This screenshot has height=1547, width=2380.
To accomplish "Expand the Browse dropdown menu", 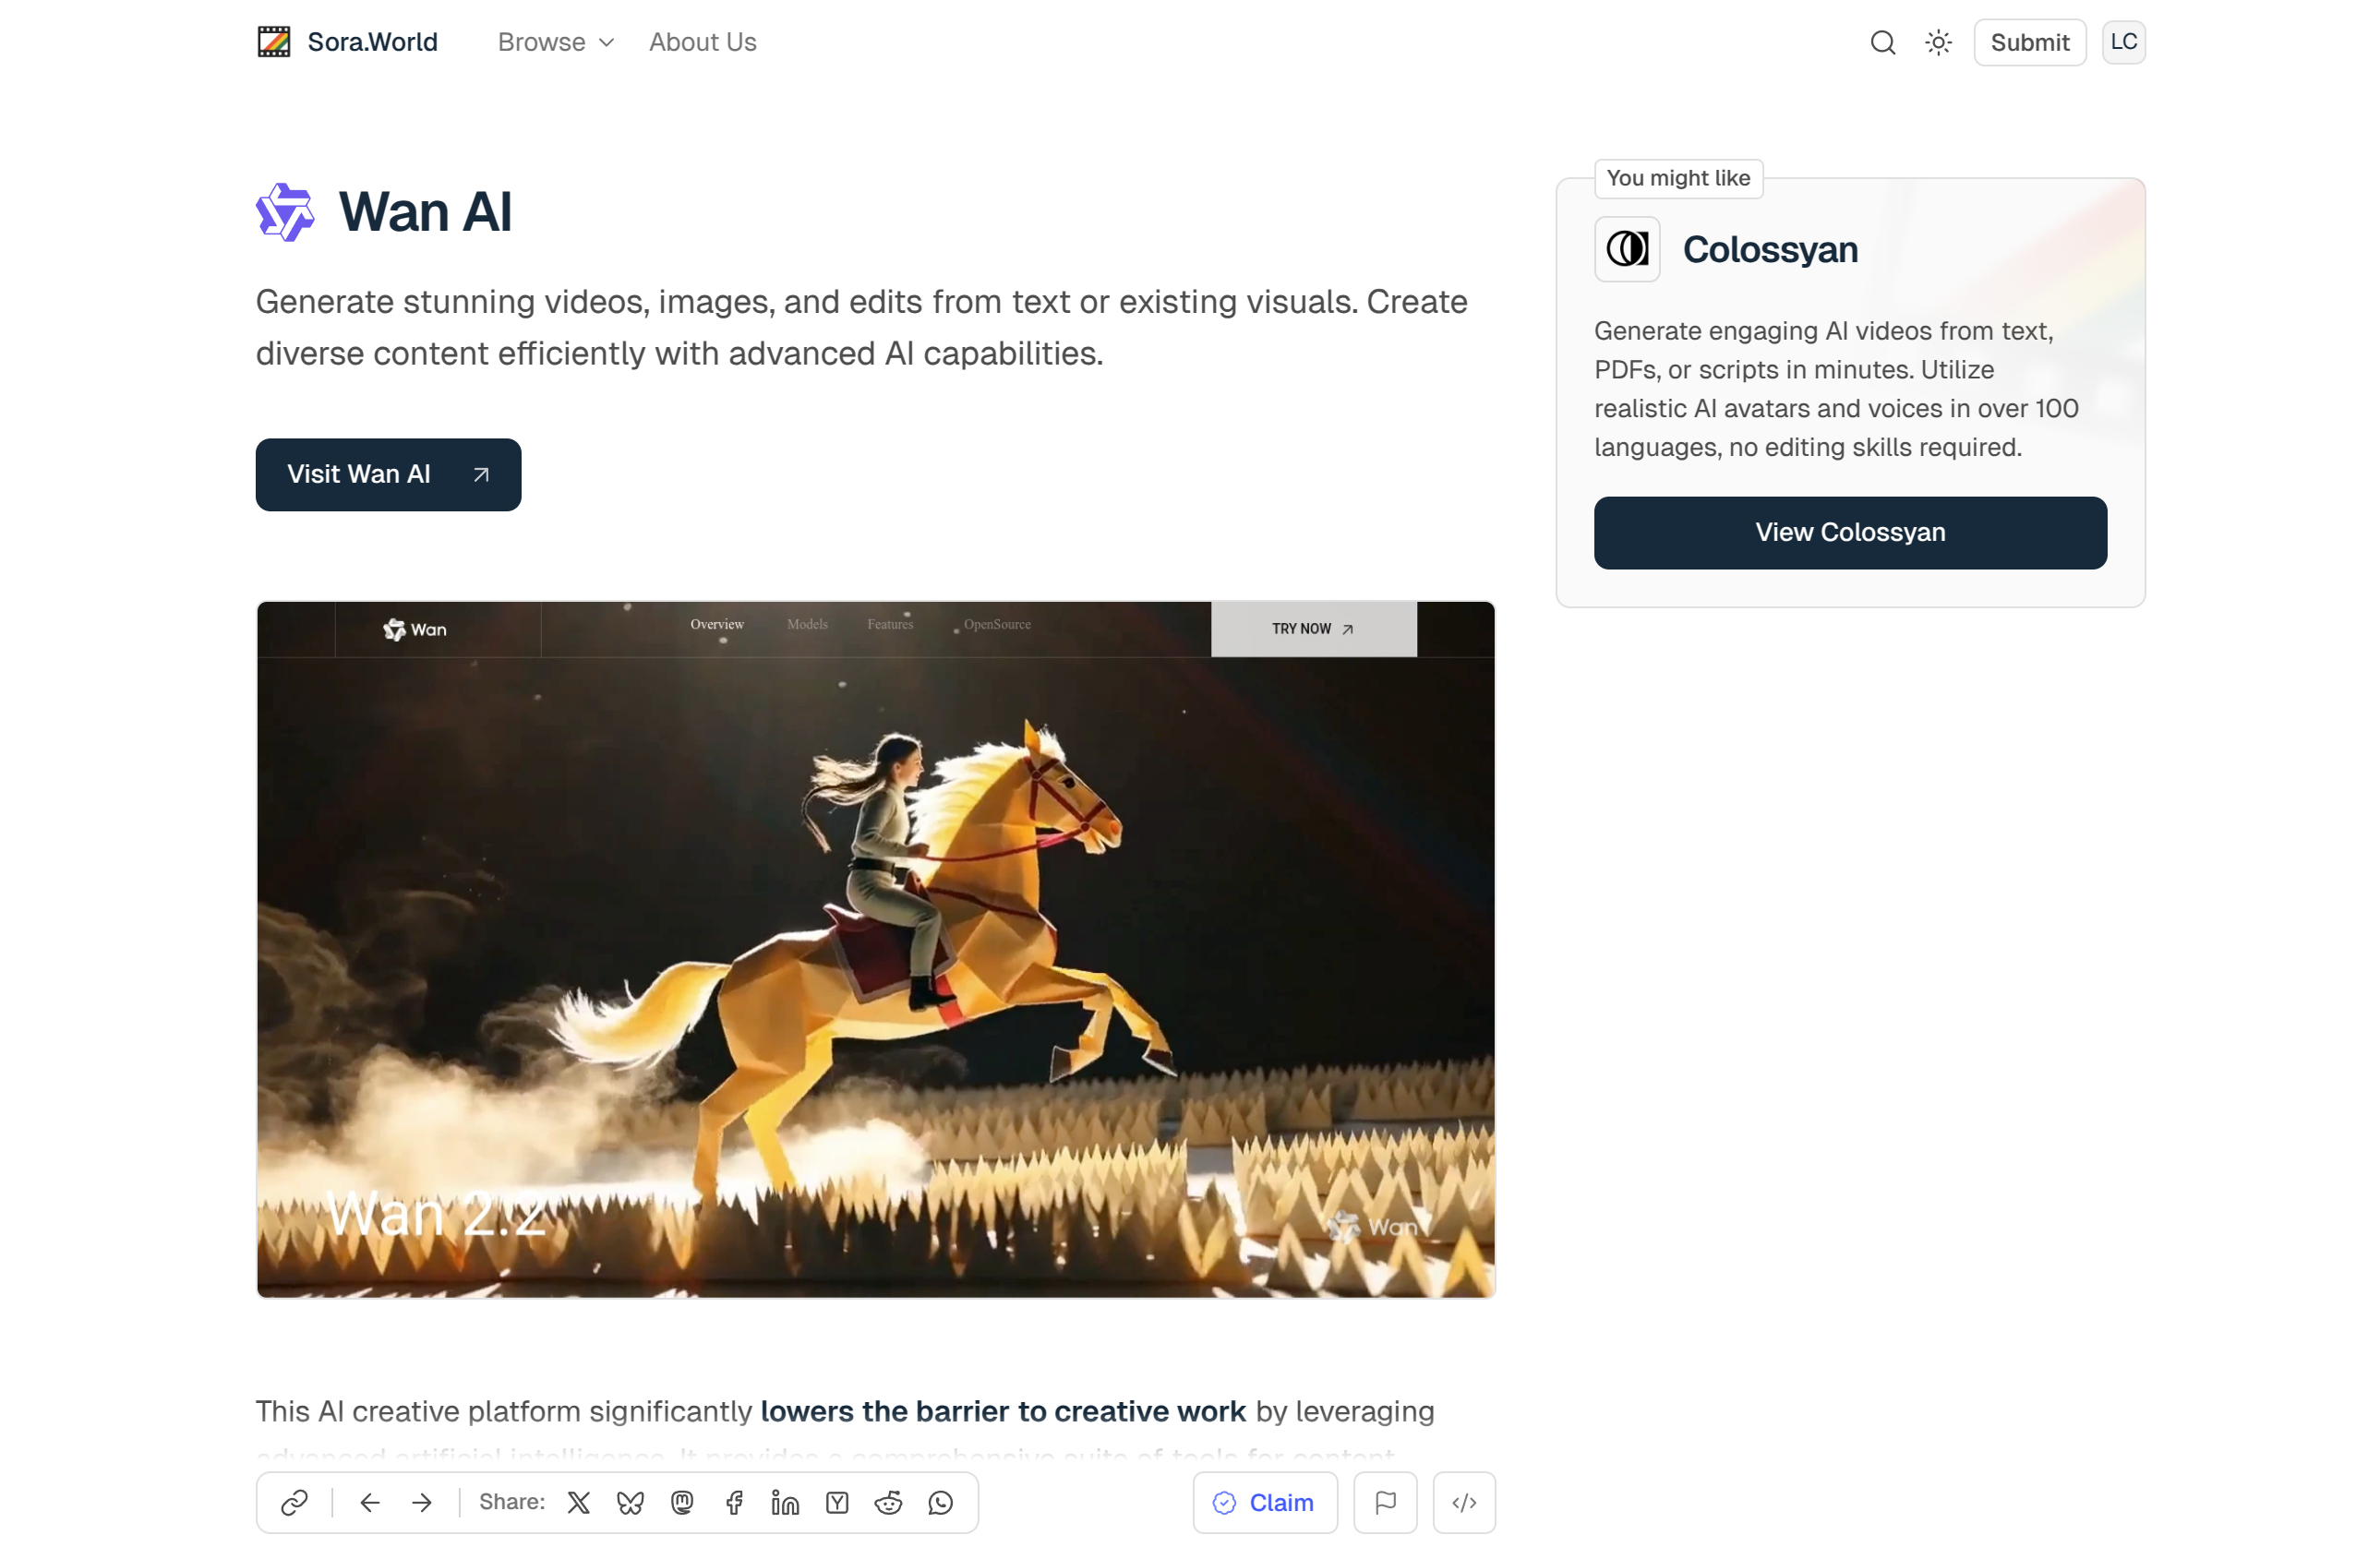I will coord(556,42).
